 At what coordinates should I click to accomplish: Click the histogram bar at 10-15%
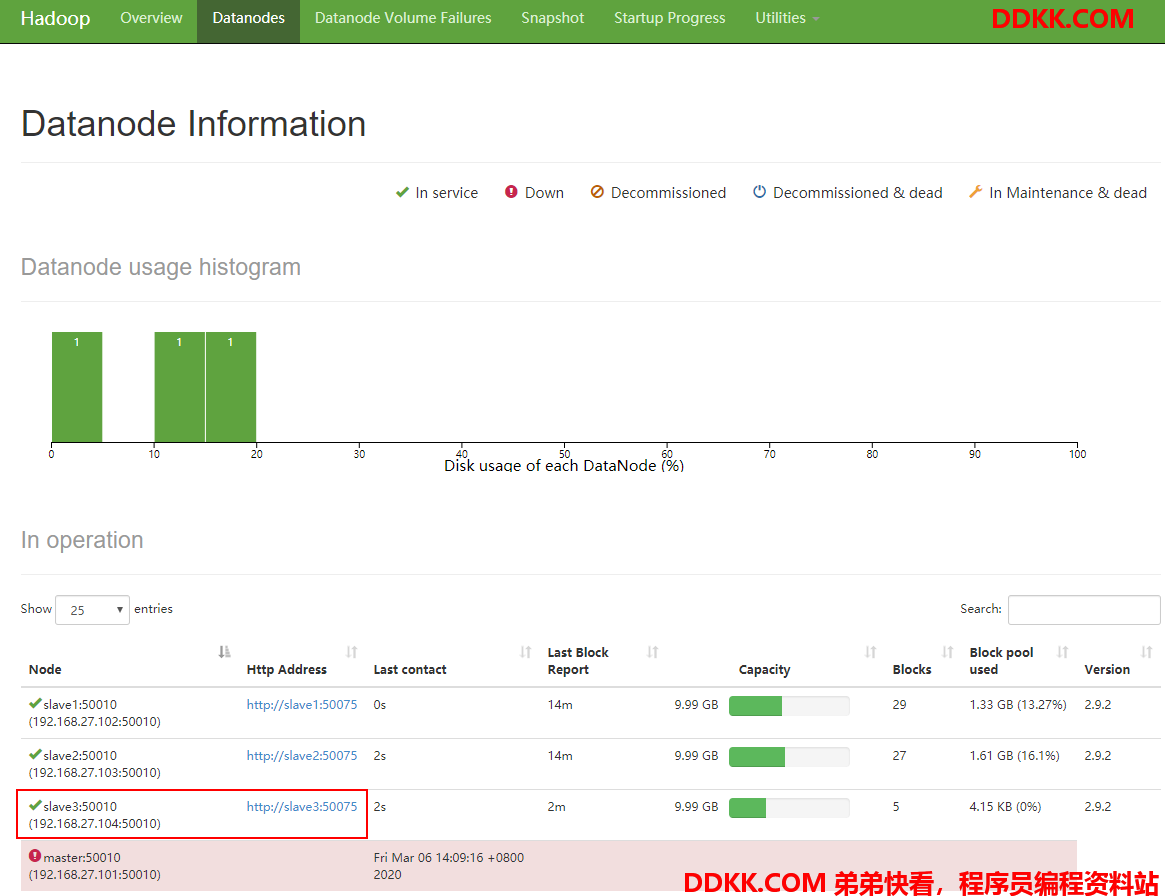[179, 387]
